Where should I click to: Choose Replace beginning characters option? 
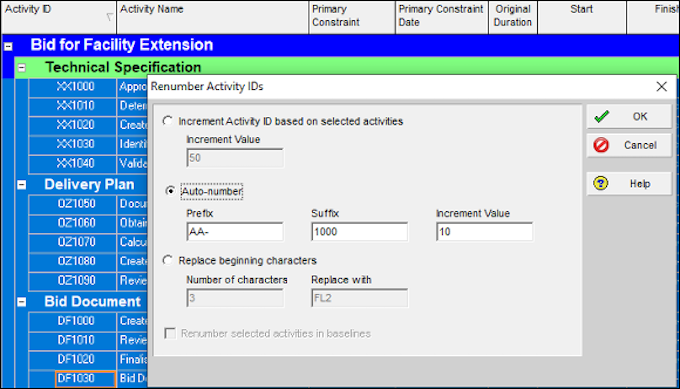click(168, 260)
